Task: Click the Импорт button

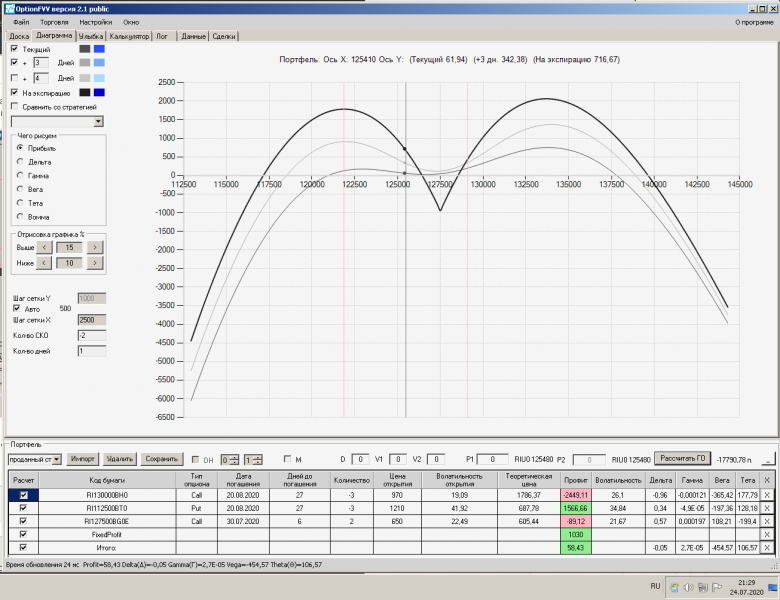Action: pyautogui.click(x=83, y=459)
